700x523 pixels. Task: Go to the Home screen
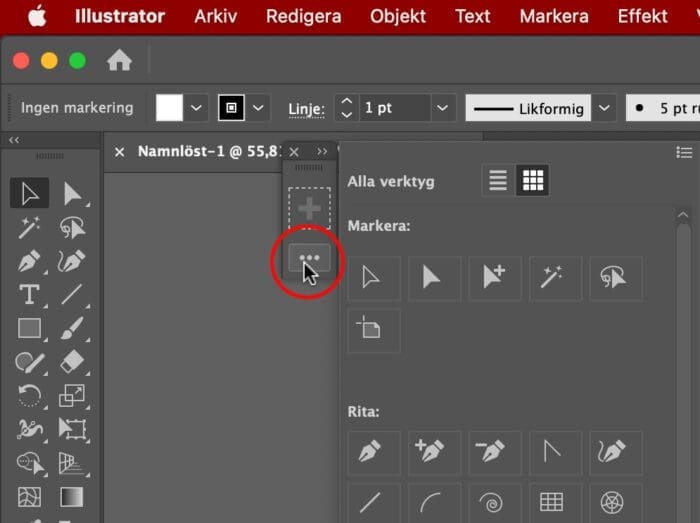[x=119, y=60]
